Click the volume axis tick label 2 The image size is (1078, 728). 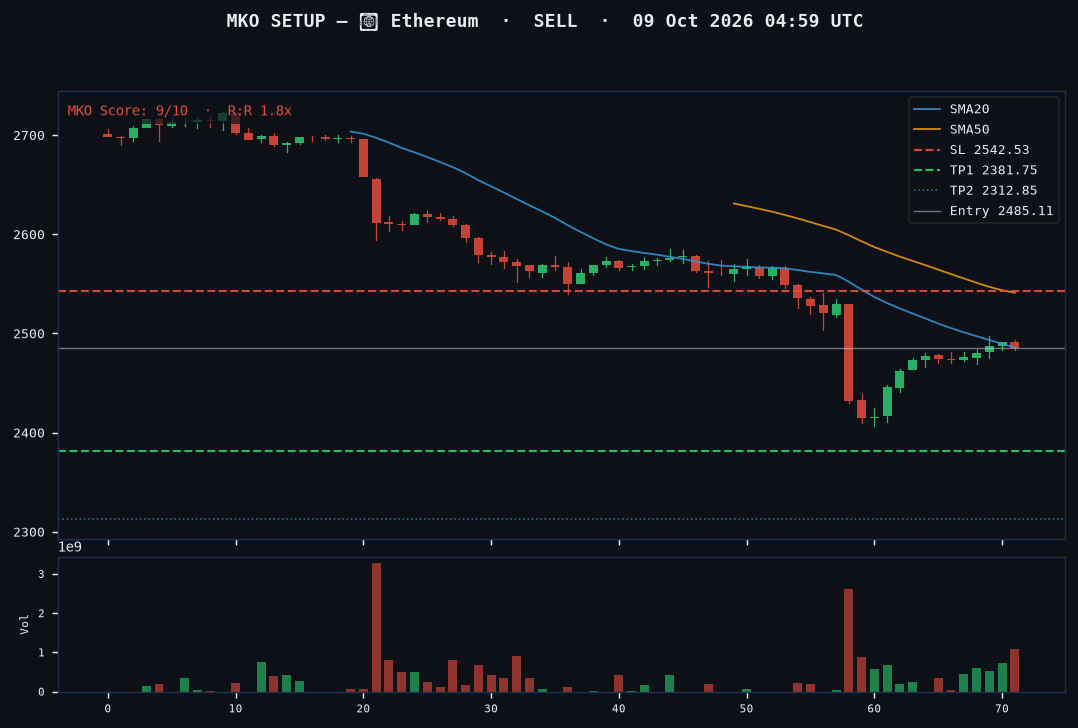tap(41, 614)
